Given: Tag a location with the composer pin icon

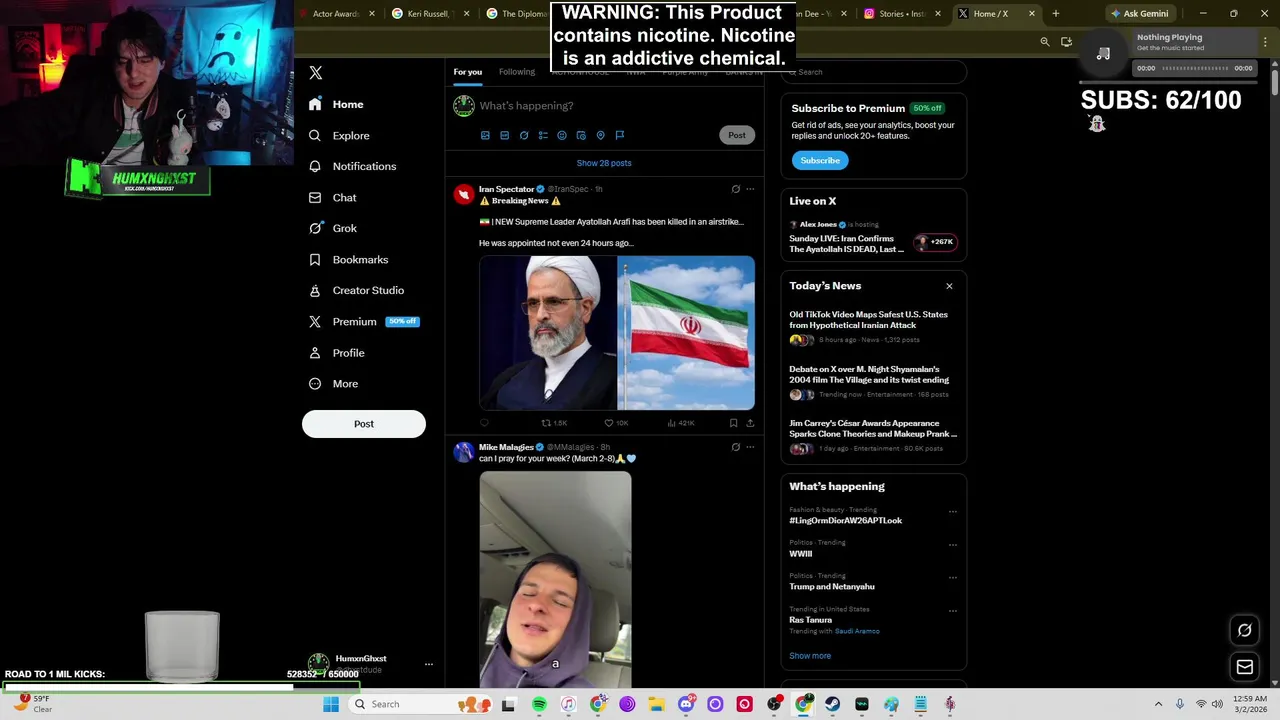Looking at the screenshot, I should click(x=600, y=135).
